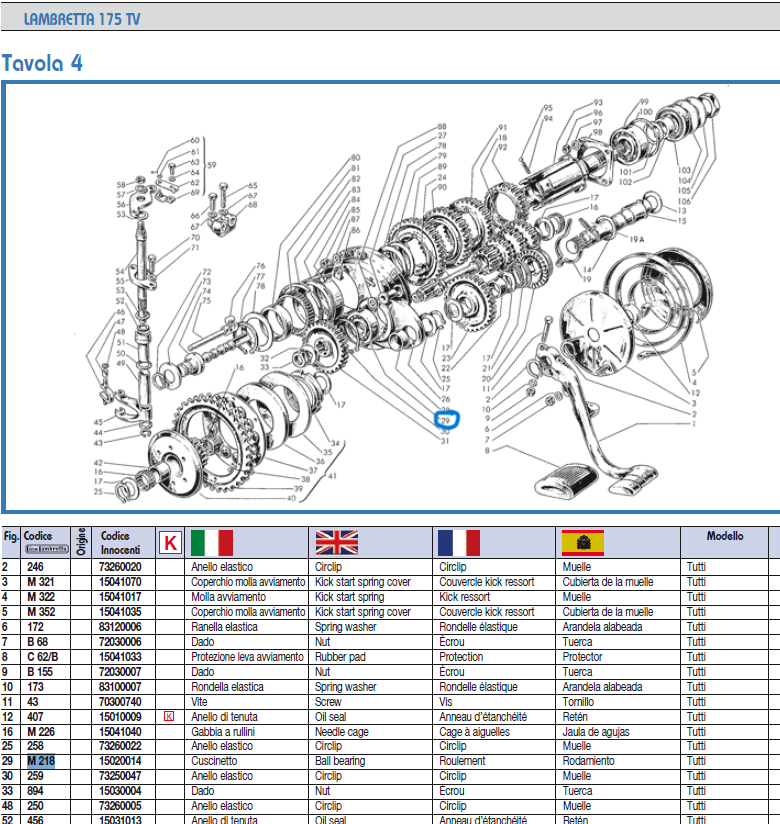The height and width of the screenshot is (824, 780).
Task: Click the B 68 code cell
Action: (37, 642)
